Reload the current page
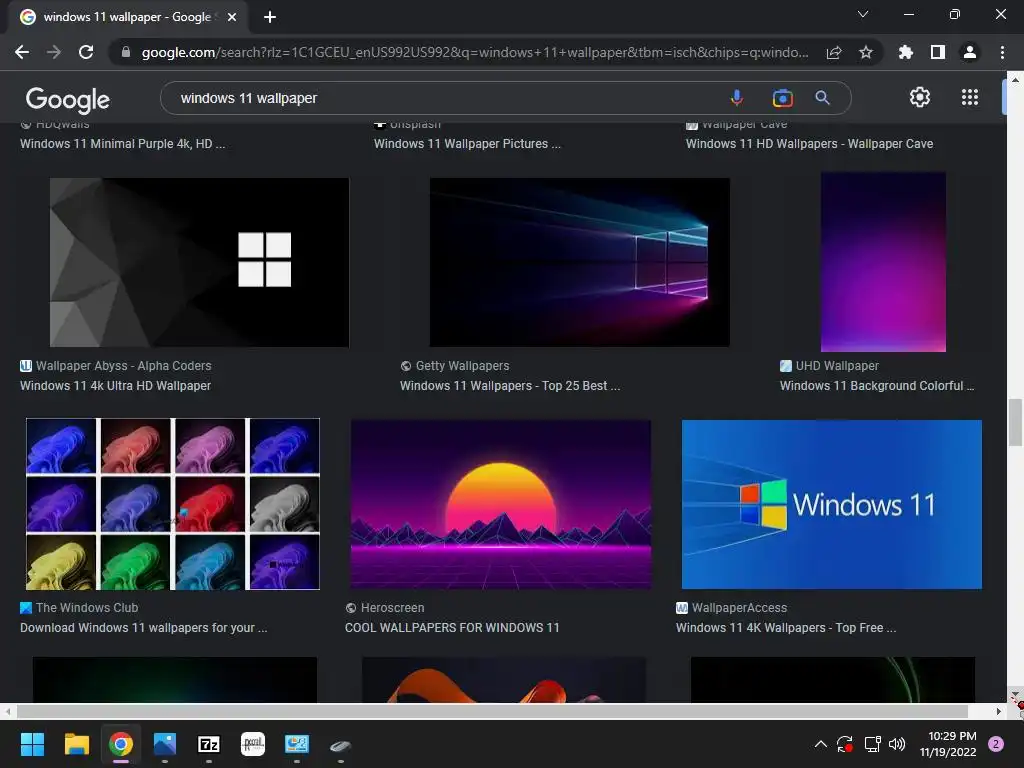The height and width of the screenshot is (768, 1024). tap(86, 52)
